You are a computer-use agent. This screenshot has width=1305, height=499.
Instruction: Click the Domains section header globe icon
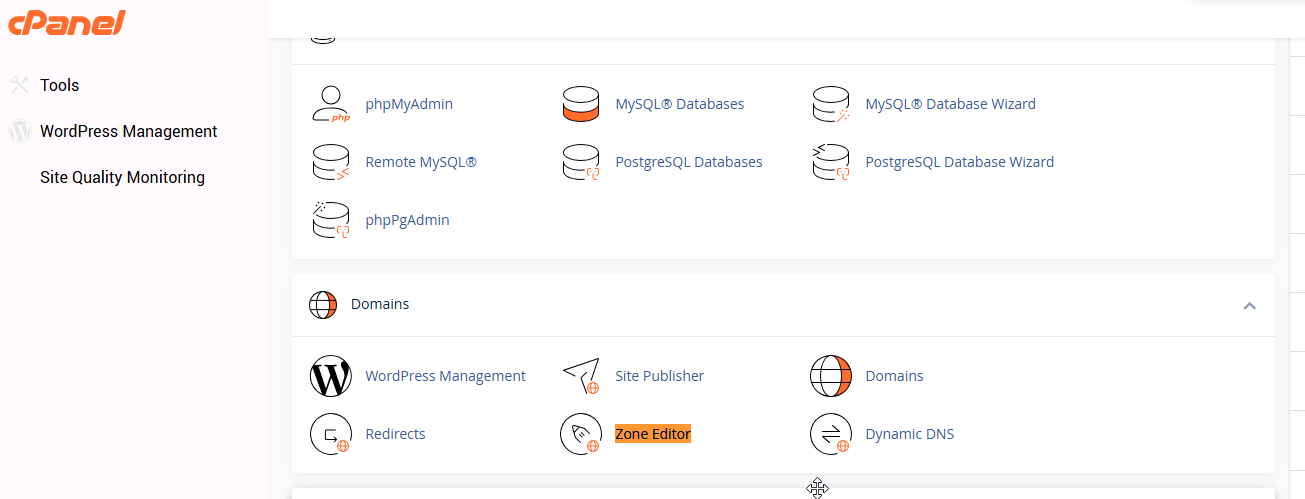(x=323, y=304)
